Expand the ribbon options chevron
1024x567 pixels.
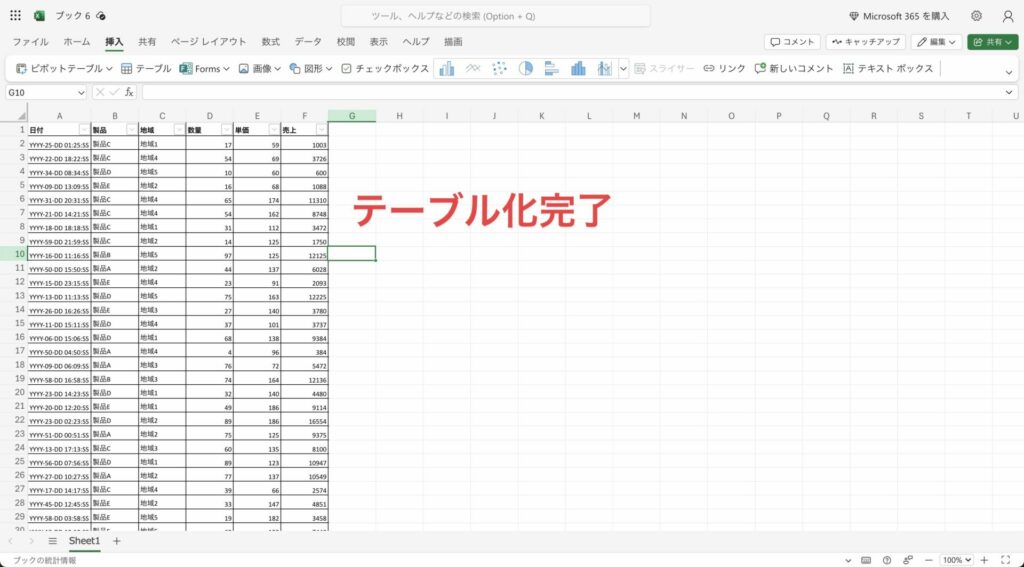1010,72
